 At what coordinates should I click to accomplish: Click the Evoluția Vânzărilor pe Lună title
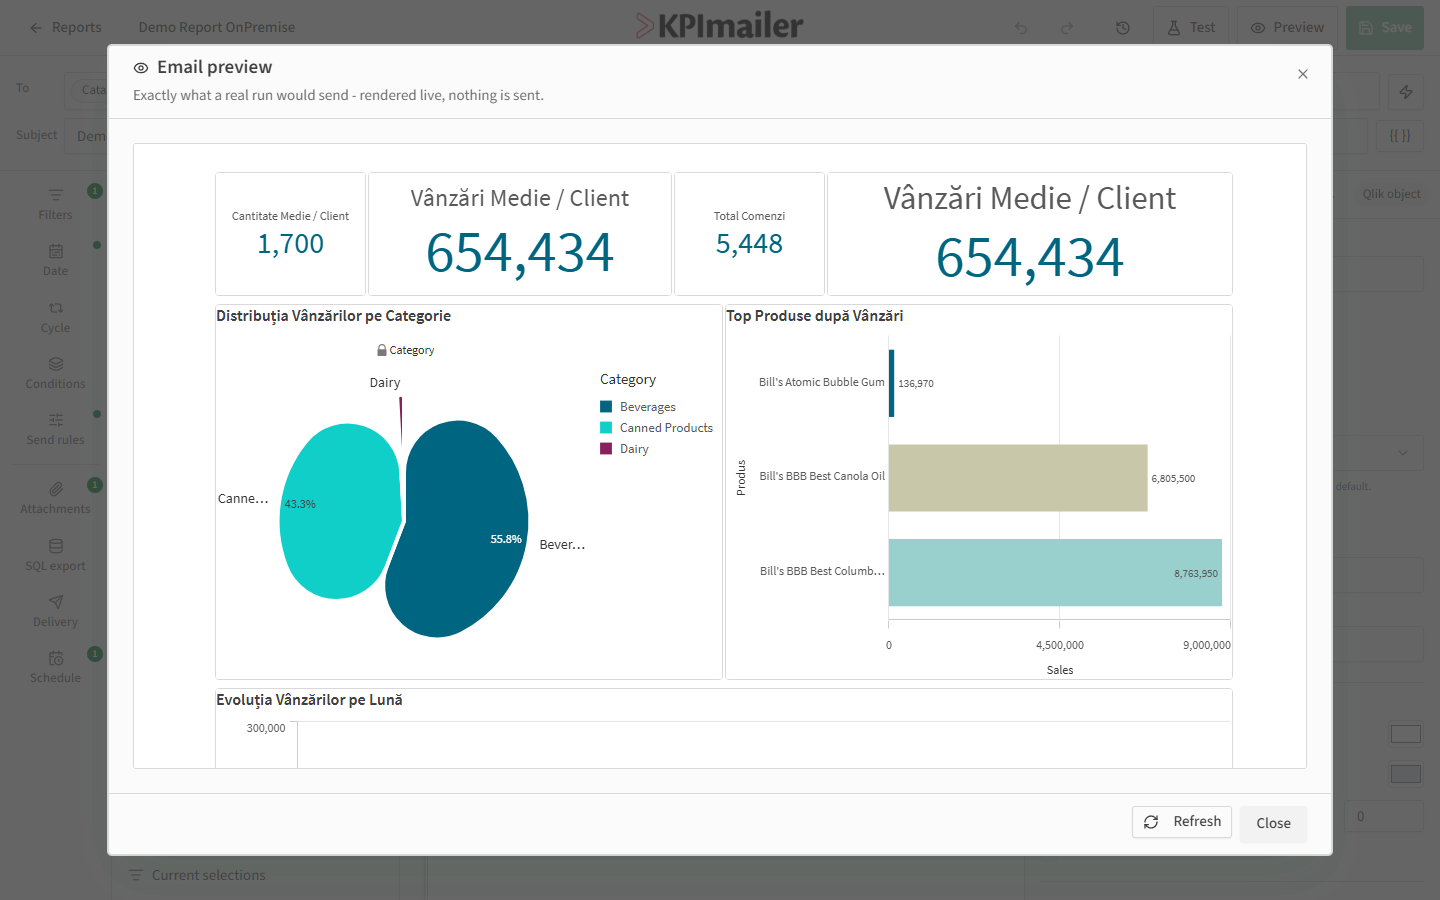[x=310, y=700]
